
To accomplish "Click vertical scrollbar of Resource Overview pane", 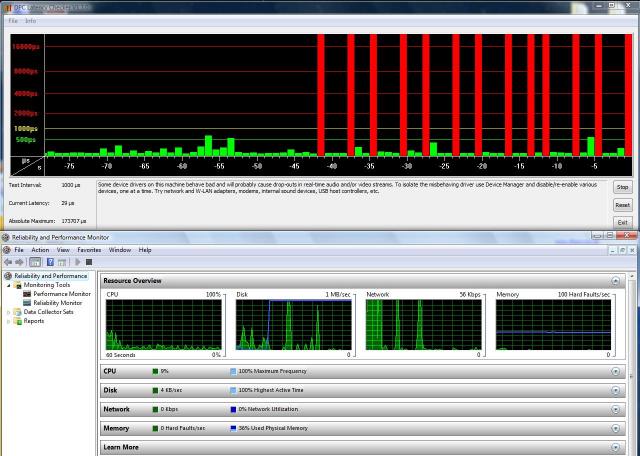I will click(x=633, y=363).
